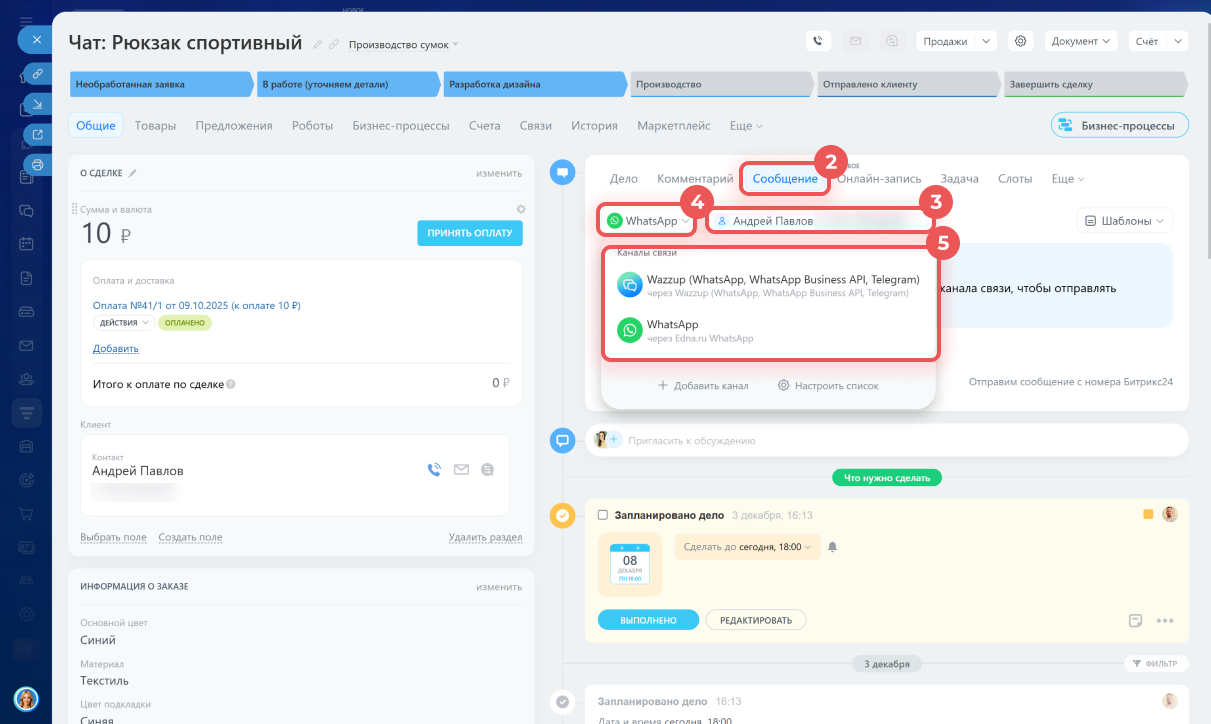
Task: Select Wazzup channel from the list
Action: [x=768, y=285]
